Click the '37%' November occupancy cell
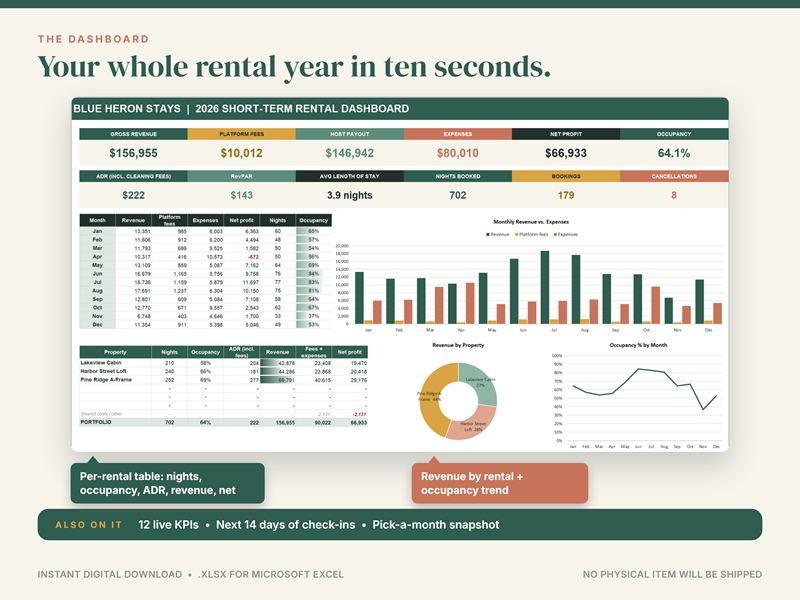The height and width of the screenshot is (600, 800). coord(313,316)
